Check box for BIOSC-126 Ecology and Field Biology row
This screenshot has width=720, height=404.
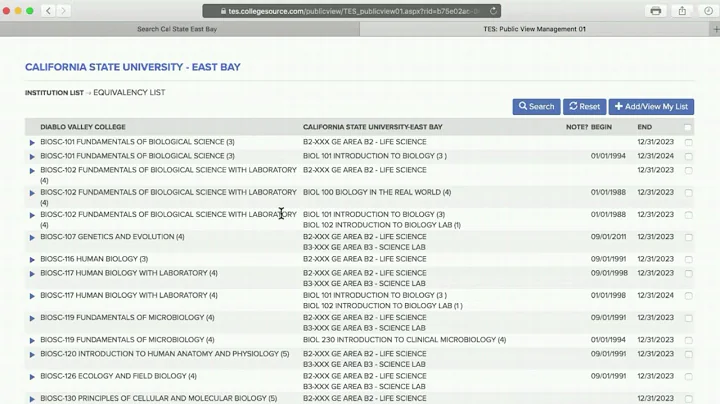(688, 376)
